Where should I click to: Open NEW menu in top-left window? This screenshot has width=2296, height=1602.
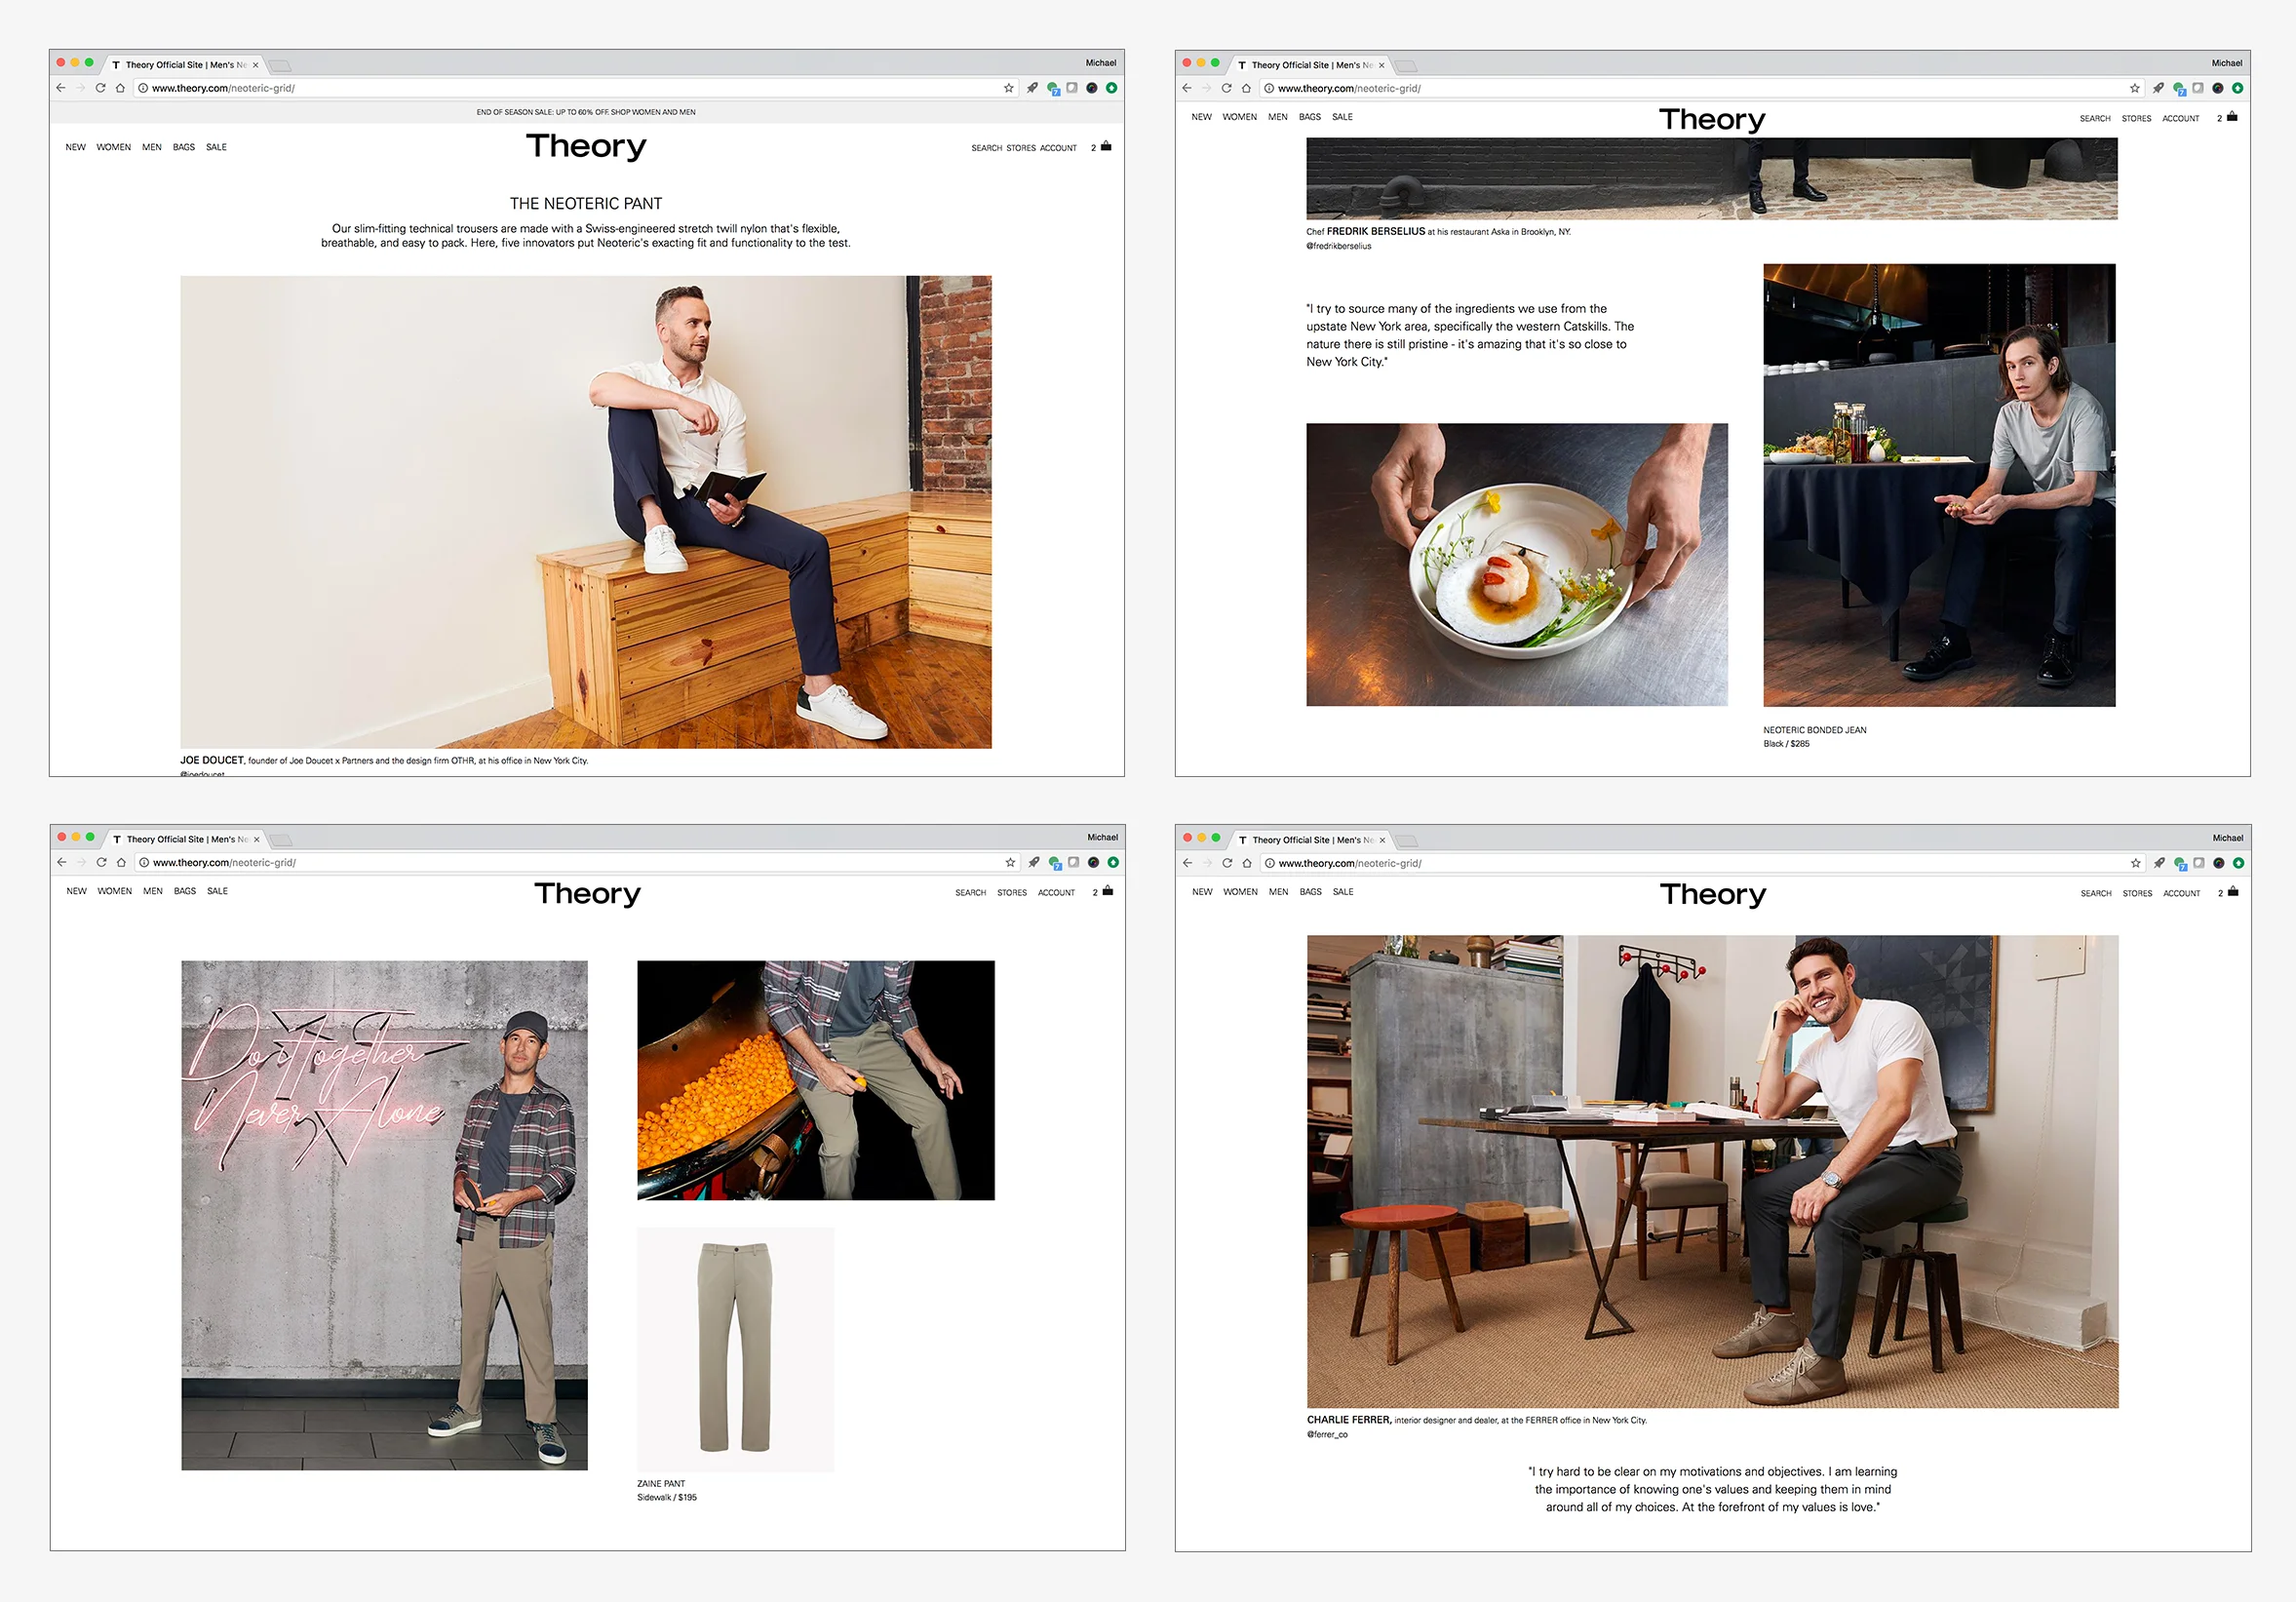point(76,147)
